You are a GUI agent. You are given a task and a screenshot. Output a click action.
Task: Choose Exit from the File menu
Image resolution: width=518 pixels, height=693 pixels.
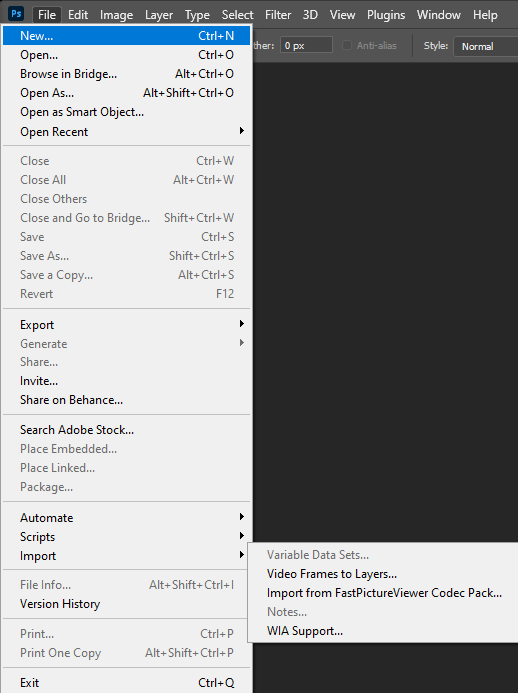(126, 682)
